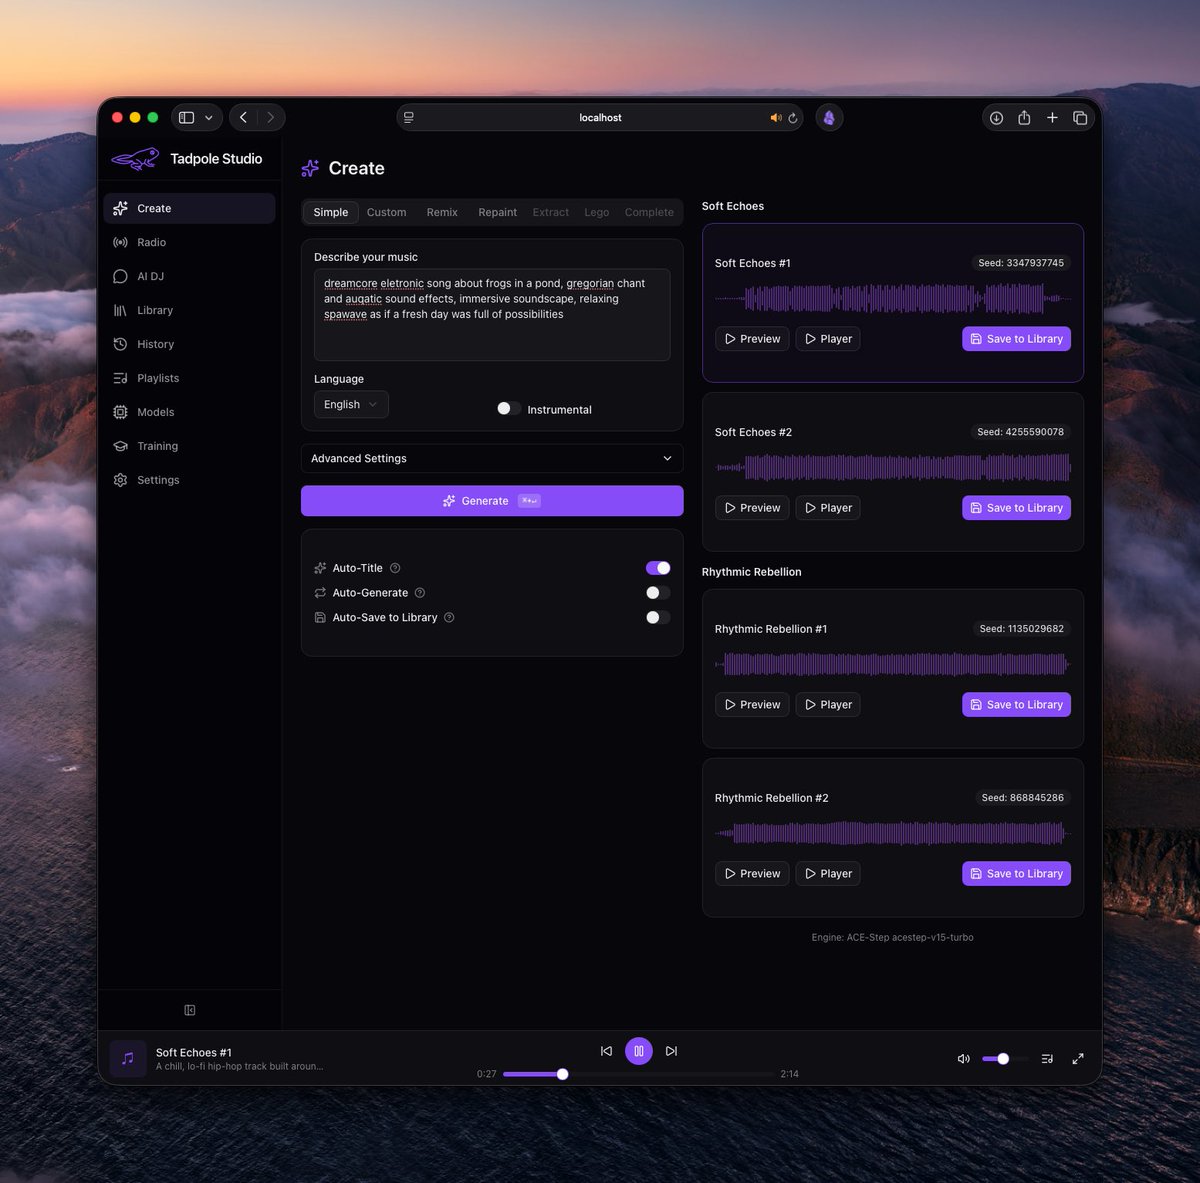This screenshot has height=1183, width=1200.
Task: Click seed value 868845286
Action: [x=1023, y=798]
